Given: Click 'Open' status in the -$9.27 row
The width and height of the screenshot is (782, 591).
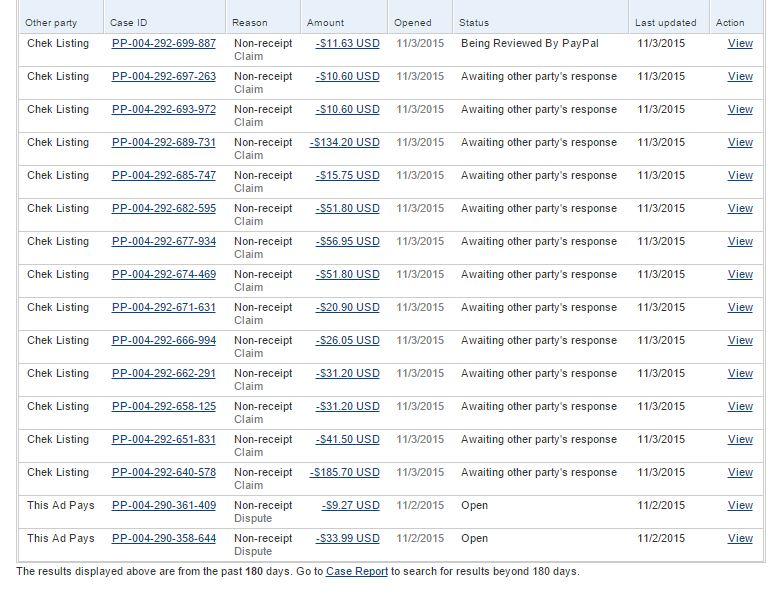Looking at the screenshot, I should (x=474, y=505).
